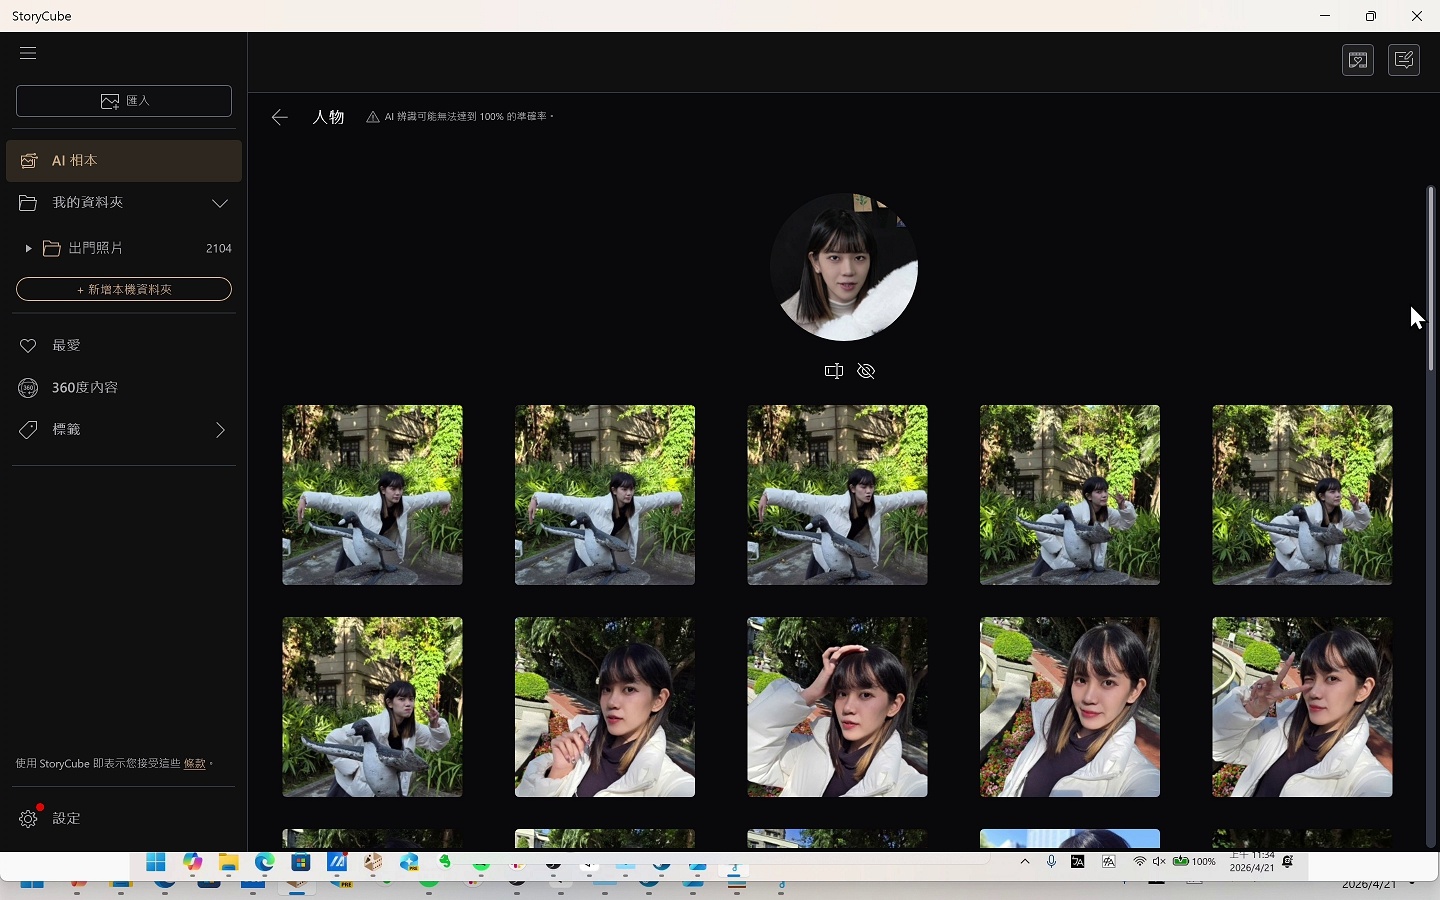Click + 新增本機資料夾 button

124,289
